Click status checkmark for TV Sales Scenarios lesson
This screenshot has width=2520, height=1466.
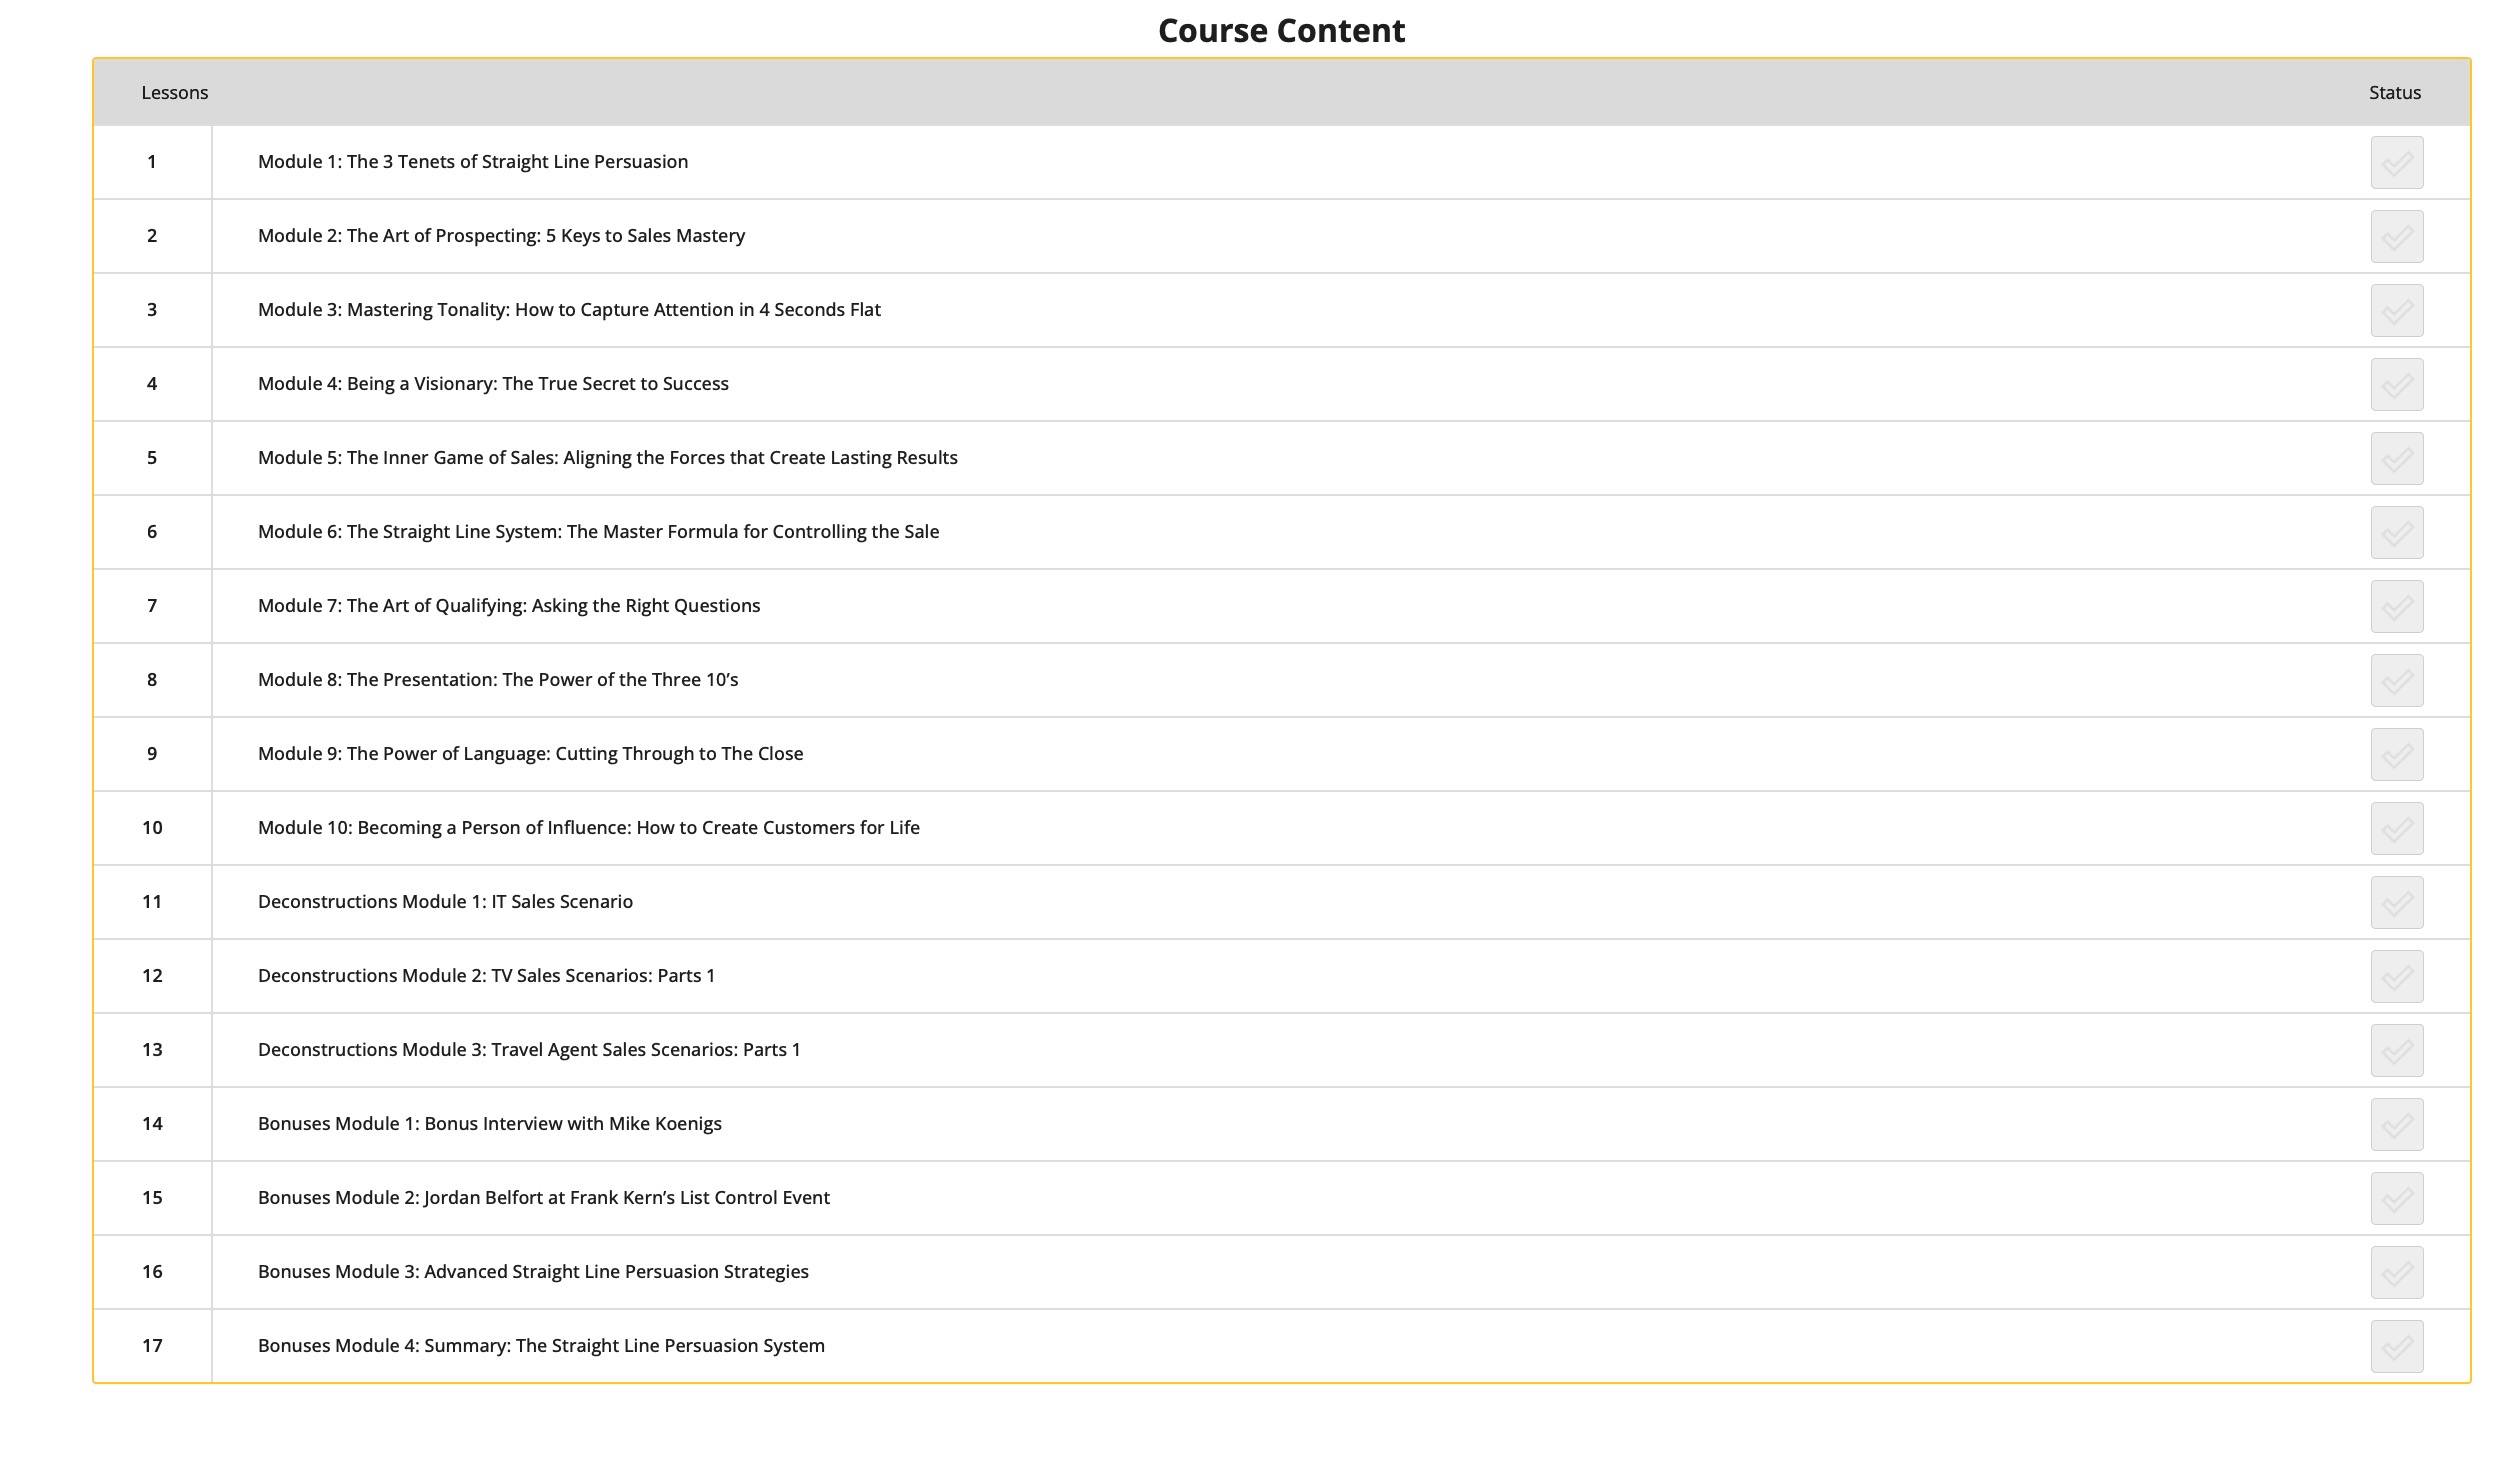pyautogui.click(x=2397, y=976)
